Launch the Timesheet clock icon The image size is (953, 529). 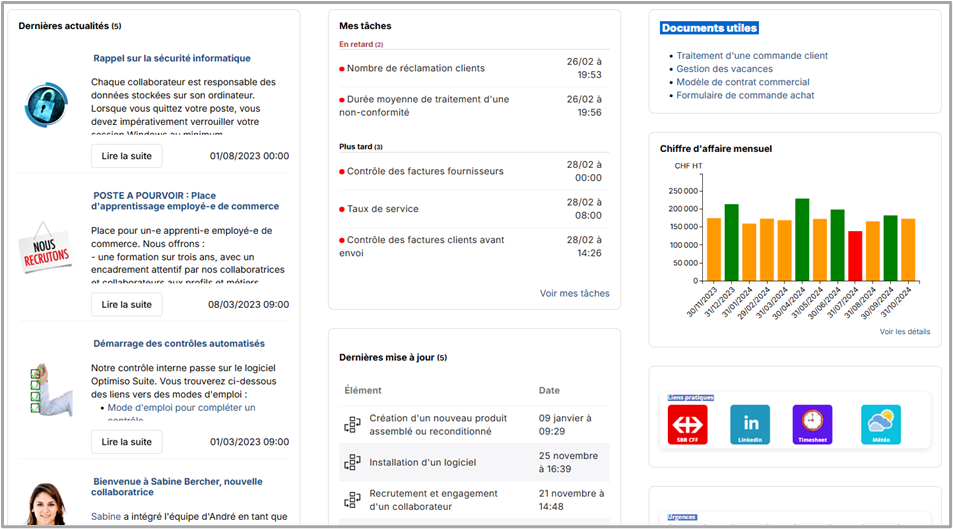click(x=812, y=423)
